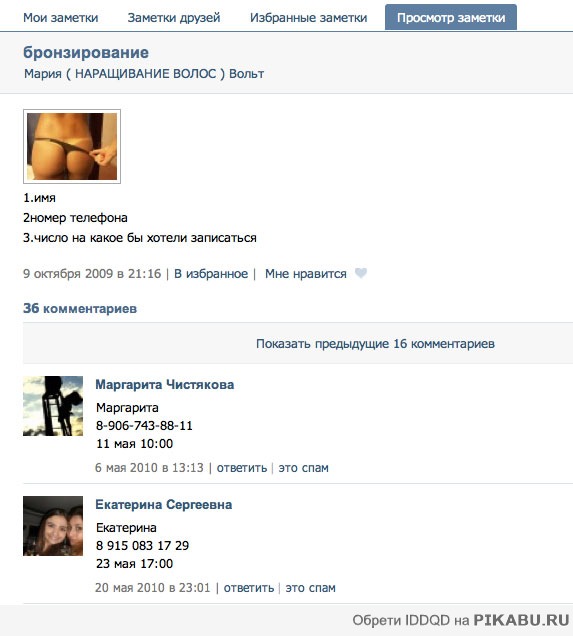Open Екатерина Сергеевна's avatar photo
This screenshot has width=573, height=636.
point(53,526)
